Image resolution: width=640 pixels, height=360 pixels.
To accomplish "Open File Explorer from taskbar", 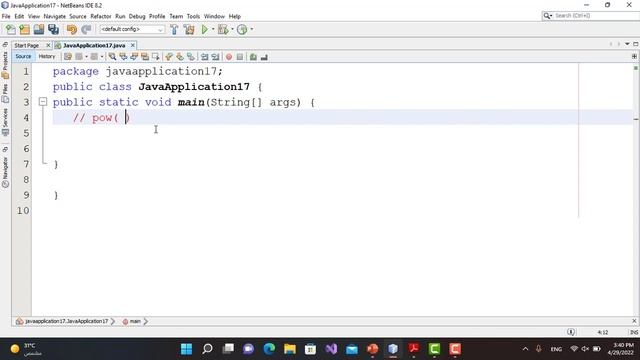I will (290, 349).
